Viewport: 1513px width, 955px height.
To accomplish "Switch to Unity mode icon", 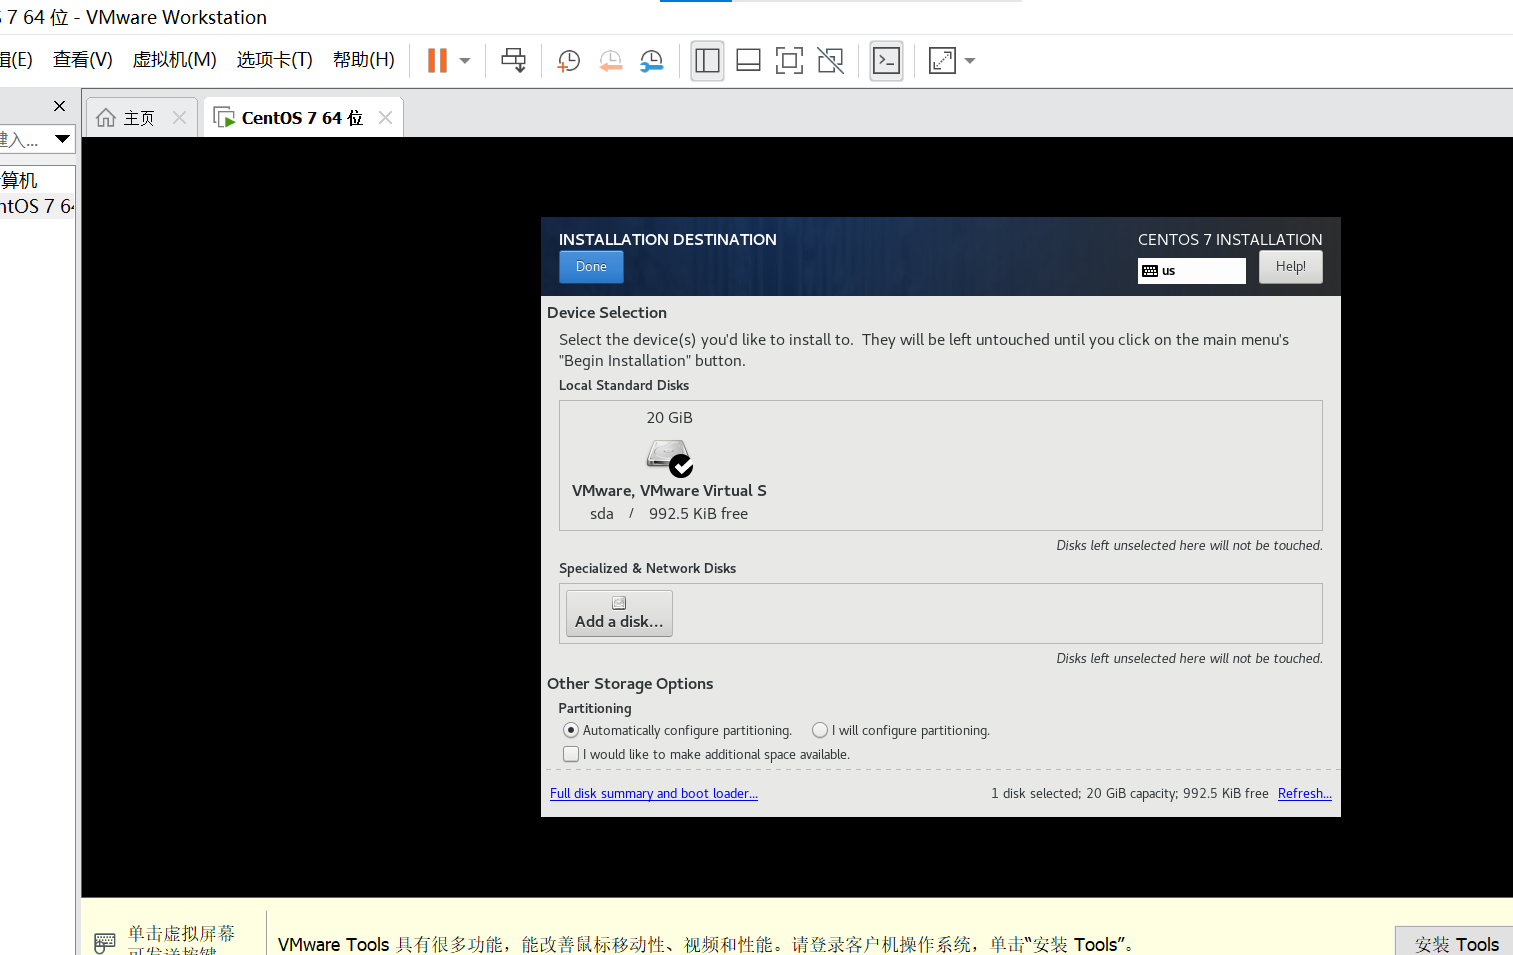I will click(830, 60).
